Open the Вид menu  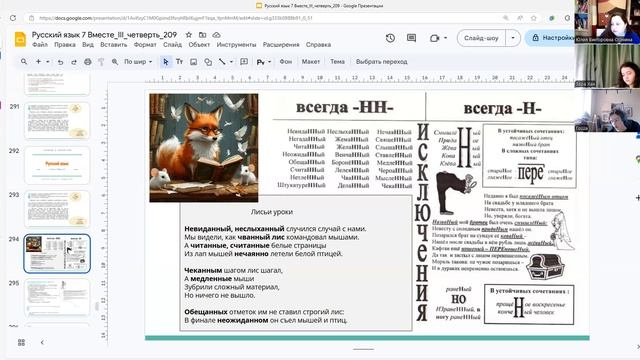pos(88,44)
